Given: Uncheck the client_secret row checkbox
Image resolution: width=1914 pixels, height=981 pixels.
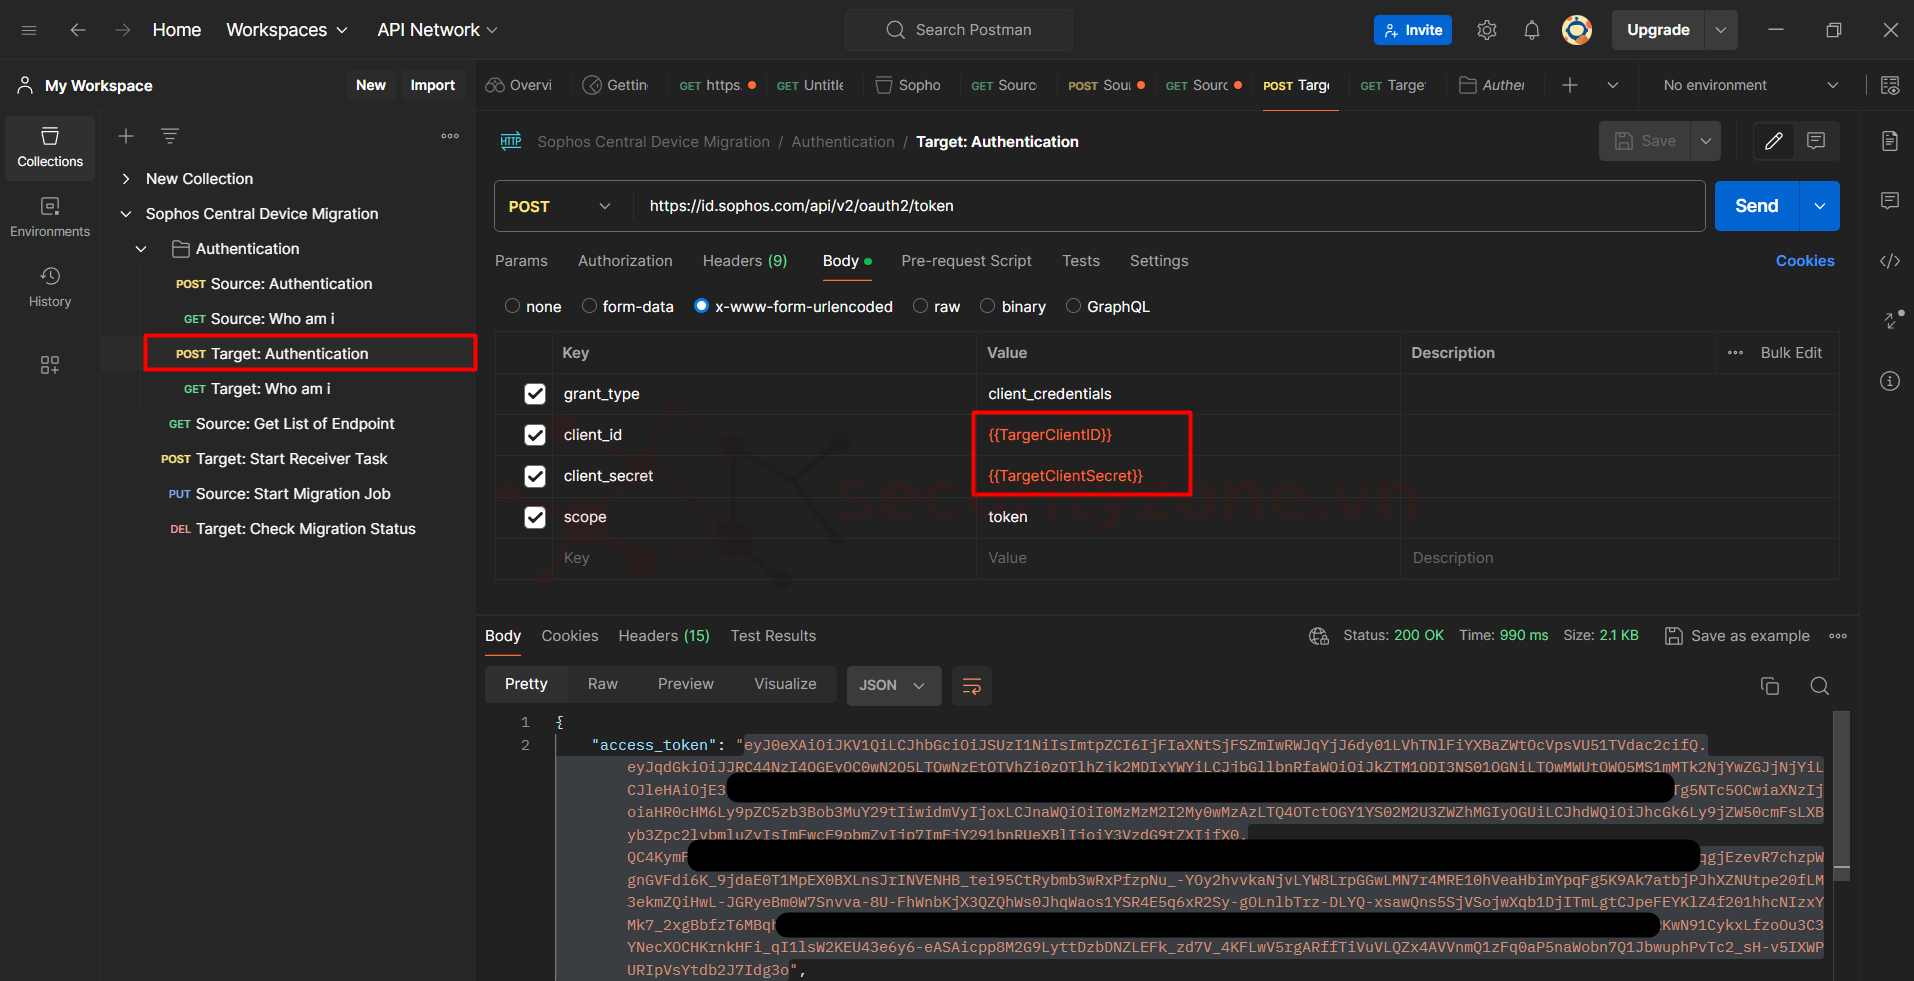Looking at the screenshot, I should tap(535, 476).
